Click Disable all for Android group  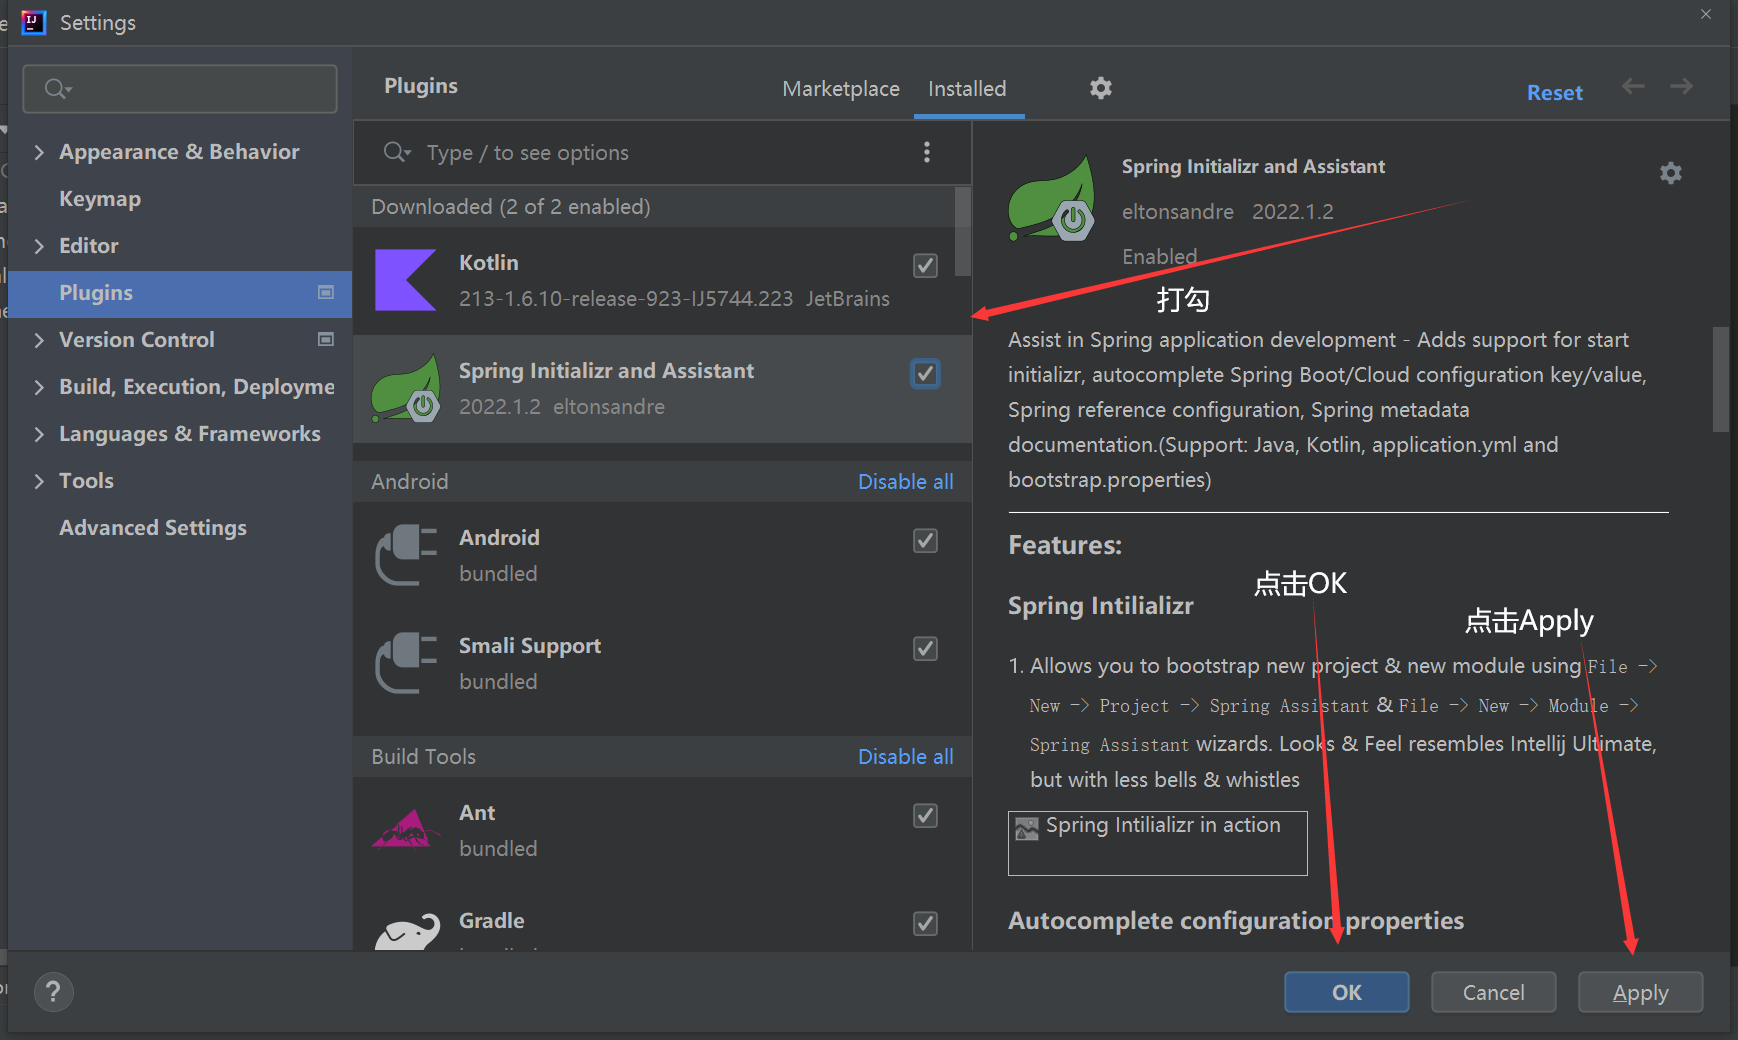(x=906, y=482)
